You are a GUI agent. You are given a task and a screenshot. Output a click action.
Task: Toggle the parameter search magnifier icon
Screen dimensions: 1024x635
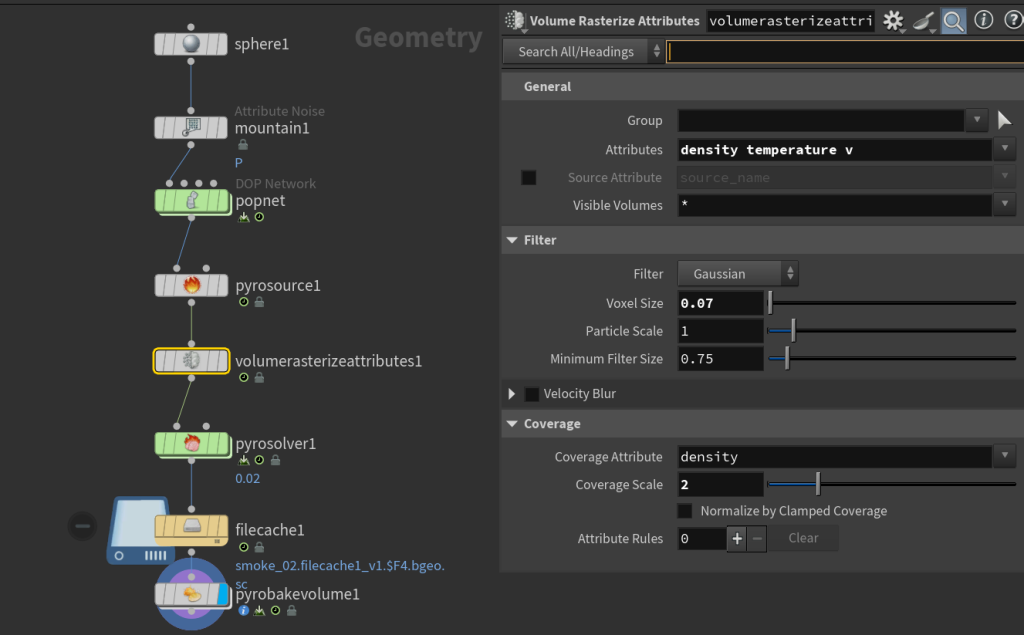(x=953, y=21)
